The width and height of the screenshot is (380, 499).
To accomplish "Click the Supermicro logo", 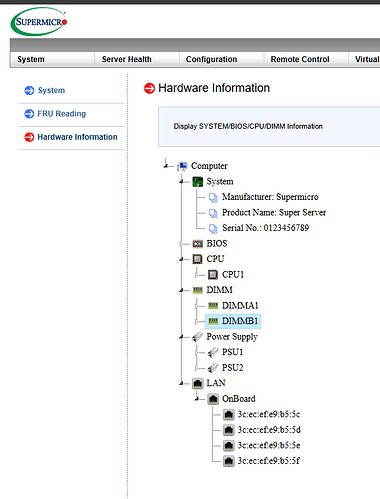I will tap(39, 22).
